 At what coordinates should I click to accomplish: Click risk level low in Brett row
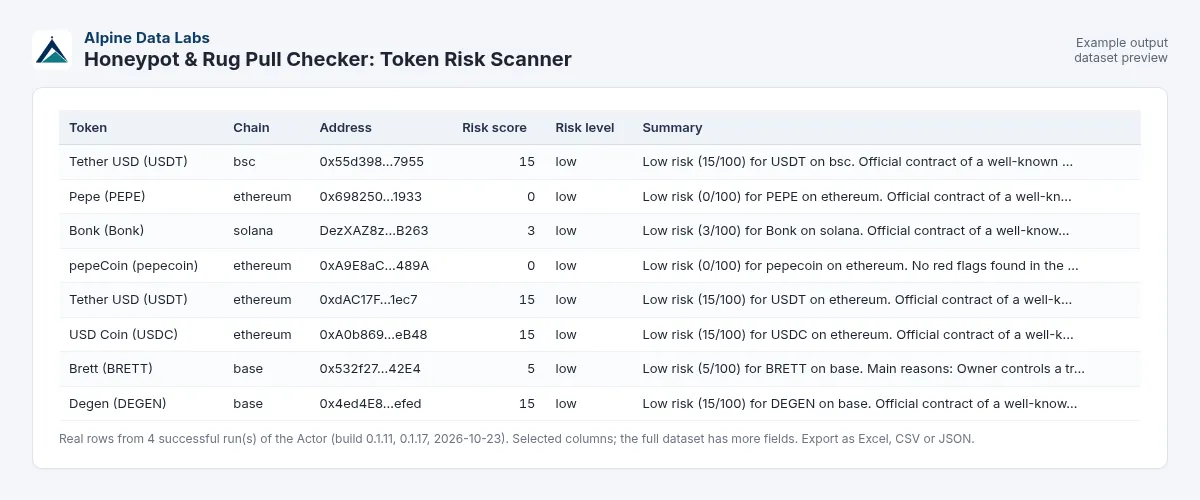click(x=566, y=369)
